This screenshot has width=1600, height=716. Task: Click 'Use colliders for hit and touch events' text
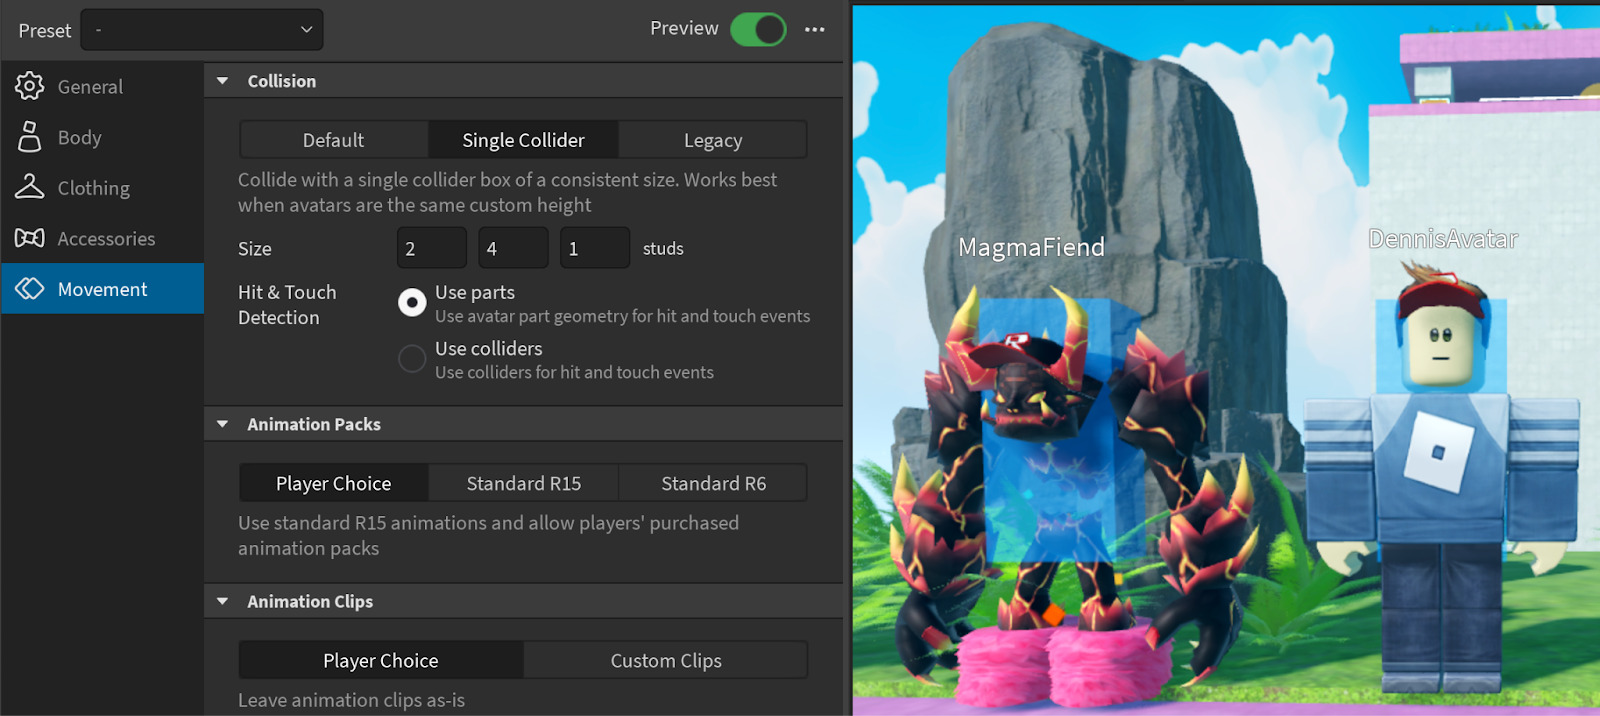(x=574, y=372)
